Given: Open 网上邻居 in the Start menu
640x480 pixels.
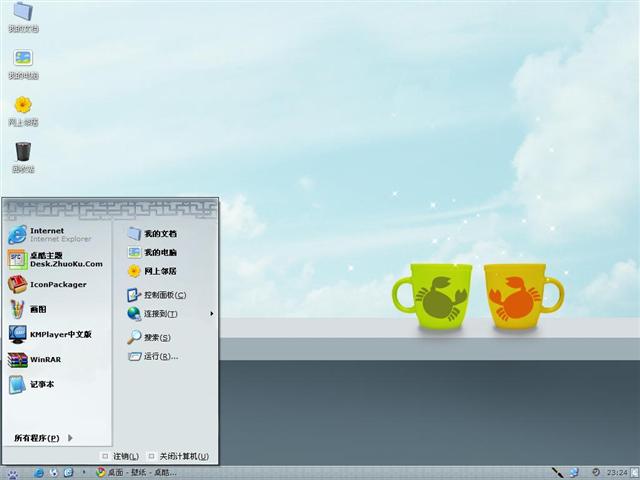Looking at the screenshot, I should click(x=152, y=271).
